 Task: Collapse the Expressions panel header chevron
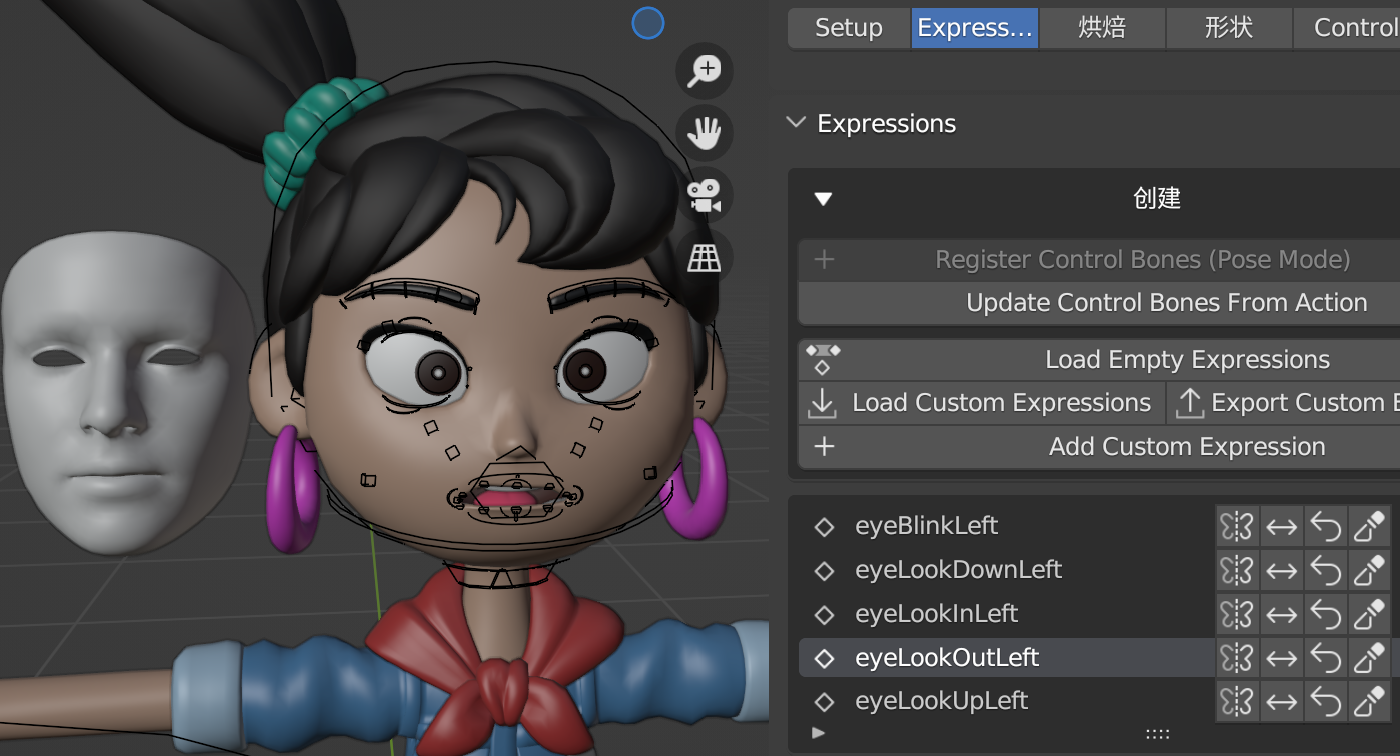coord(796,122)
